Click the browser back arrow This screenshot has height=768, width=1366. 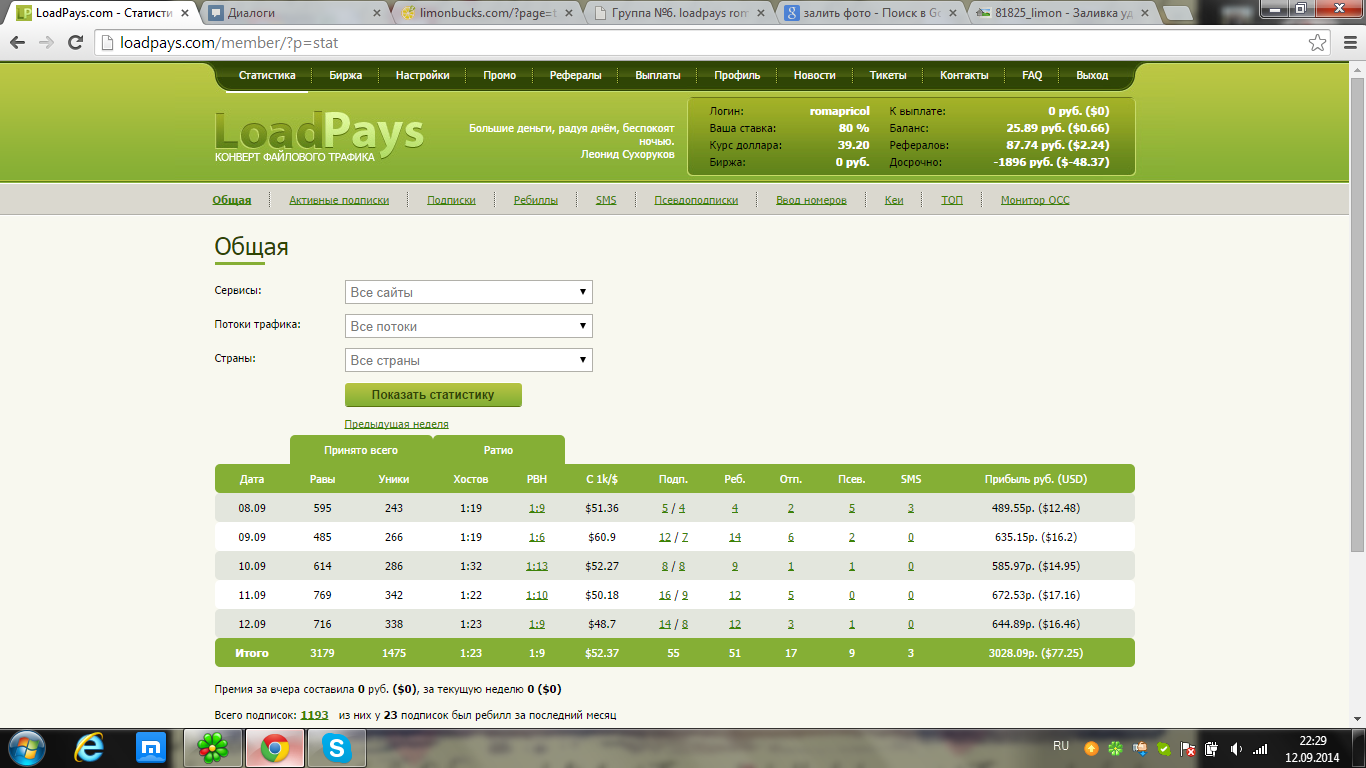point(18,43)
